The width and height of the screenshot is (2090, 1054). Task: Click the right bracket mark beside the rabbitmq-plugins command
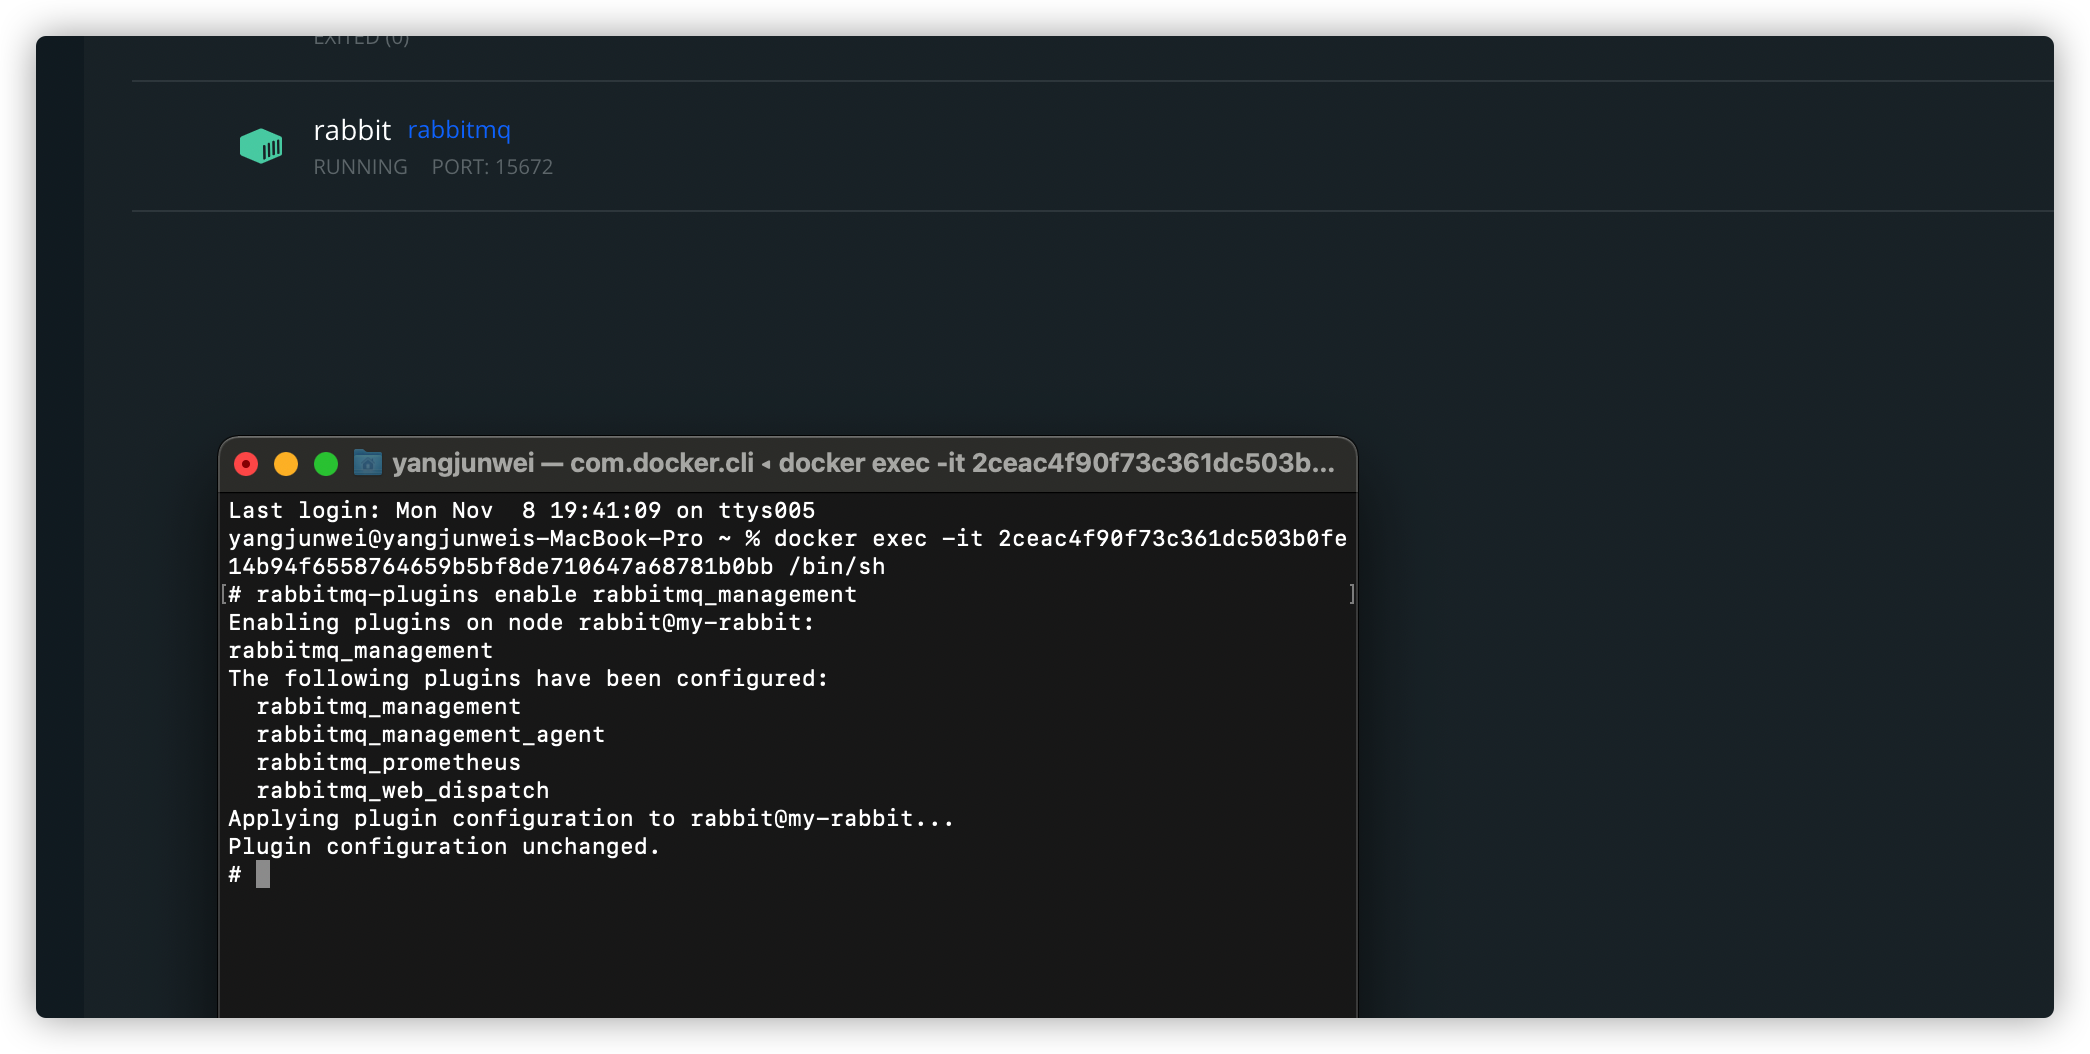[x=1351, y=594]
